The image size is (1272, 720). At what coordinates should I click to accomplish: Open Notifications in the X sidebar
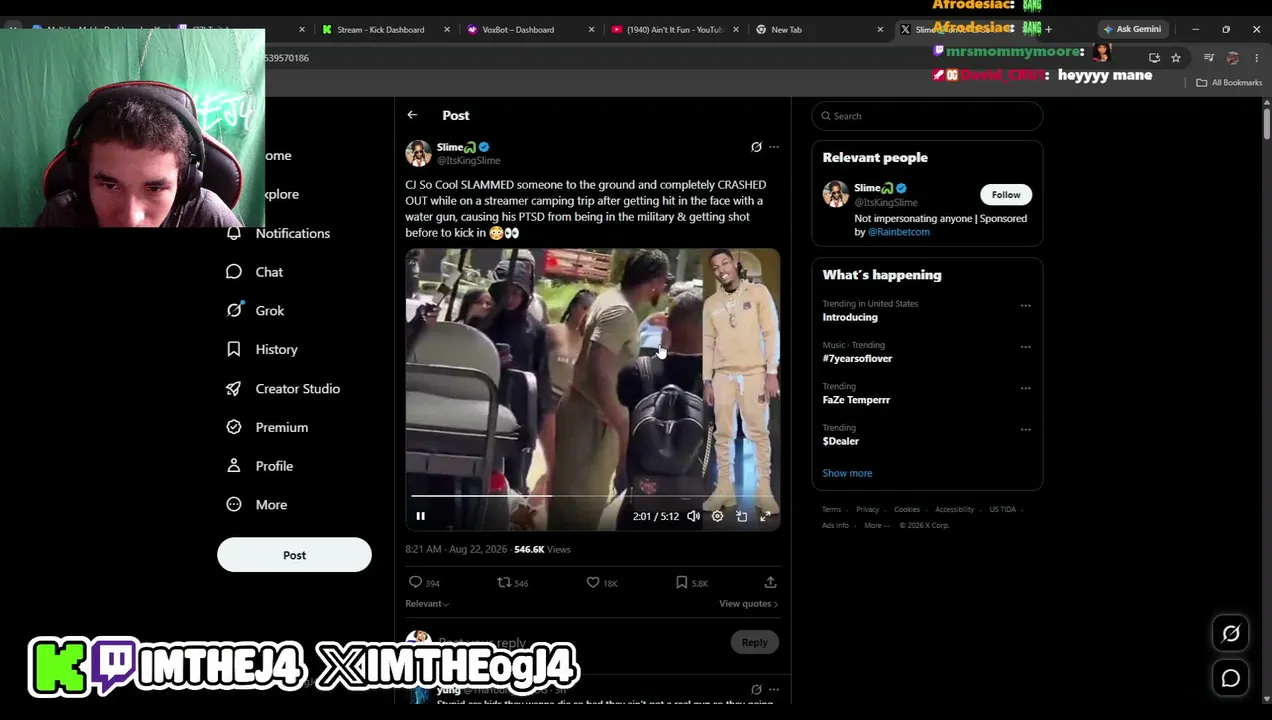279,233
